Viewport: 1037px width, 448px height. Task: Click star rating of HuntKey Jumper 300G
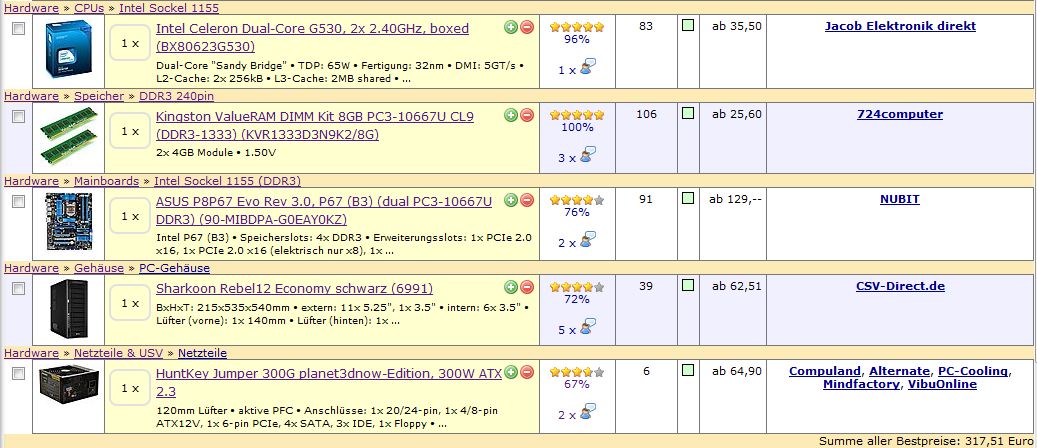pyautogui.click(x=577, y=372)
